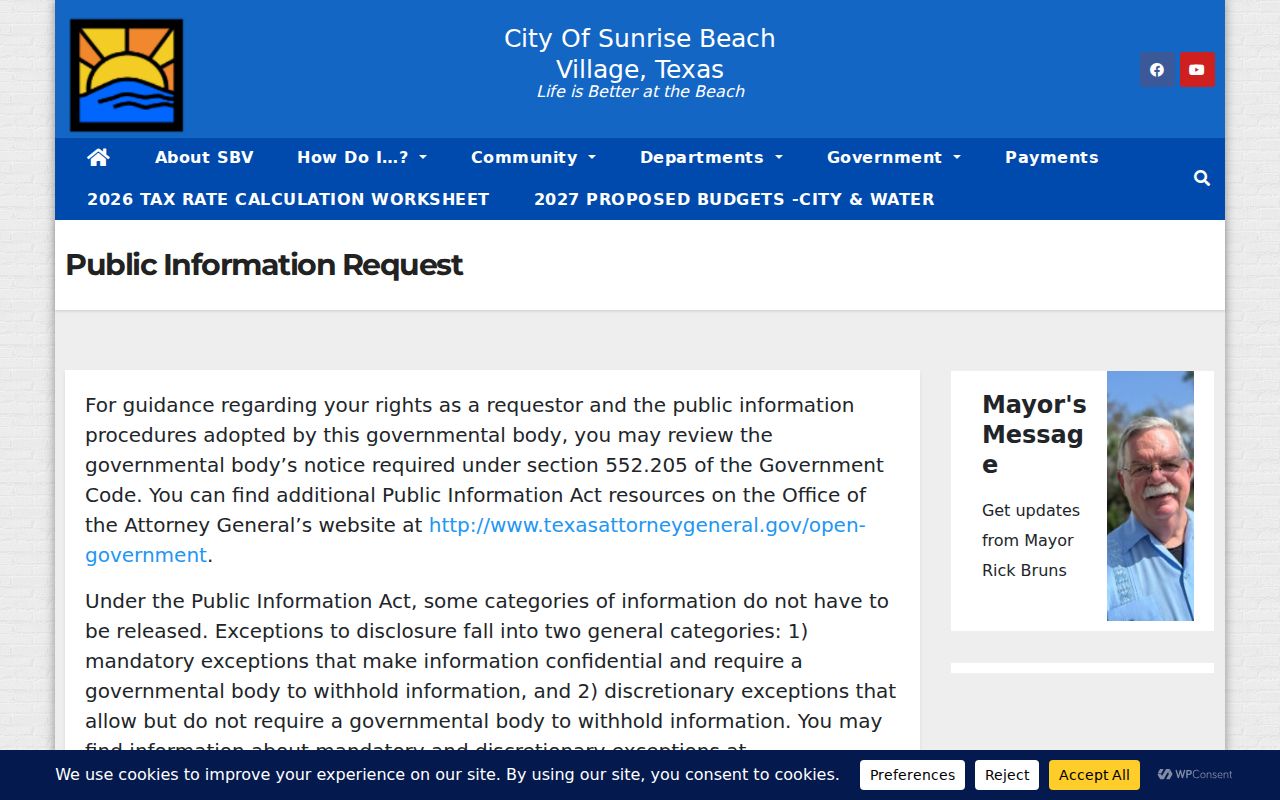Click the WPConsent logo in cookie bar
The width and height of the screenshot is (1280, 800).
coord(1195,775)
